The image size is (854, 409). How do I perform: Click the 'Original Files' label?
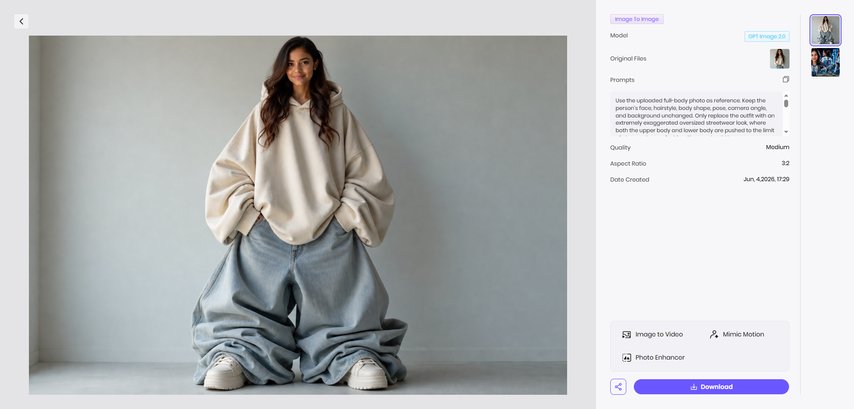(x=628, y=59)
